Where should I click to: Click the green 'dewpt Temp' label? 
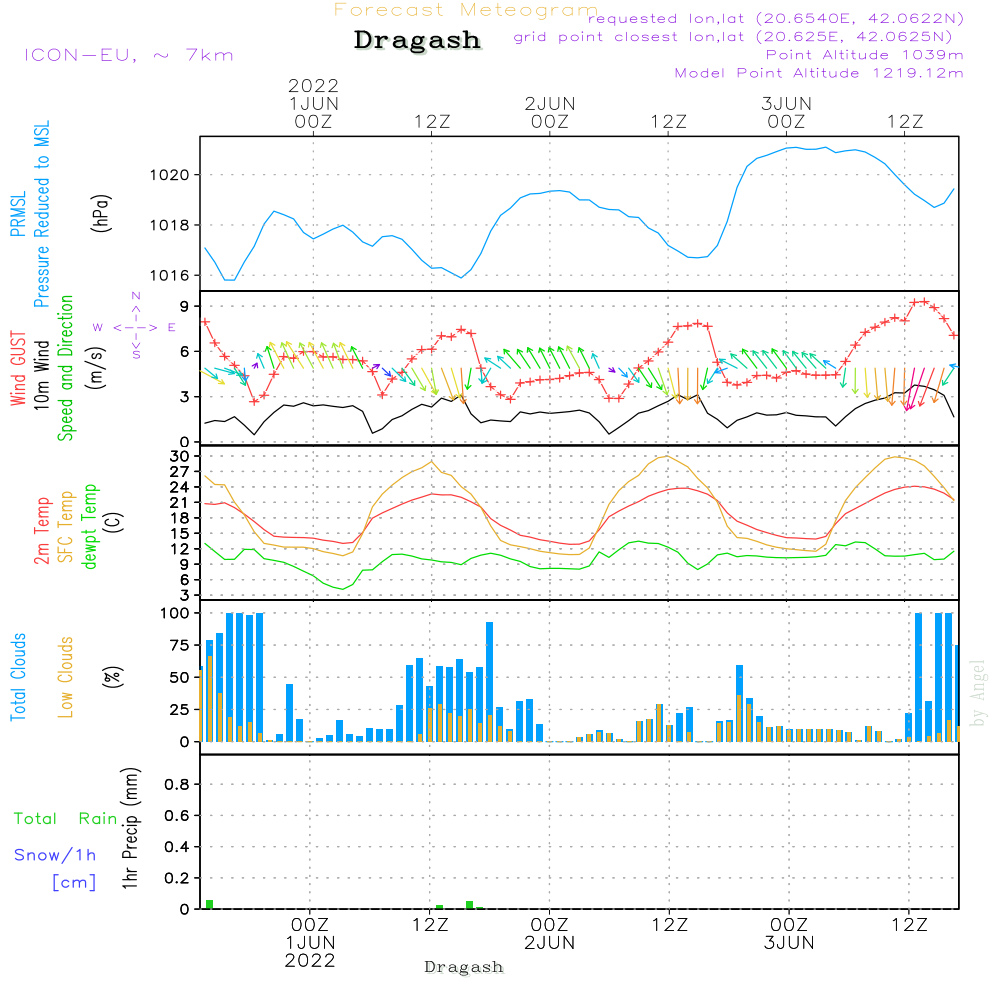click(x=89, y=526)
